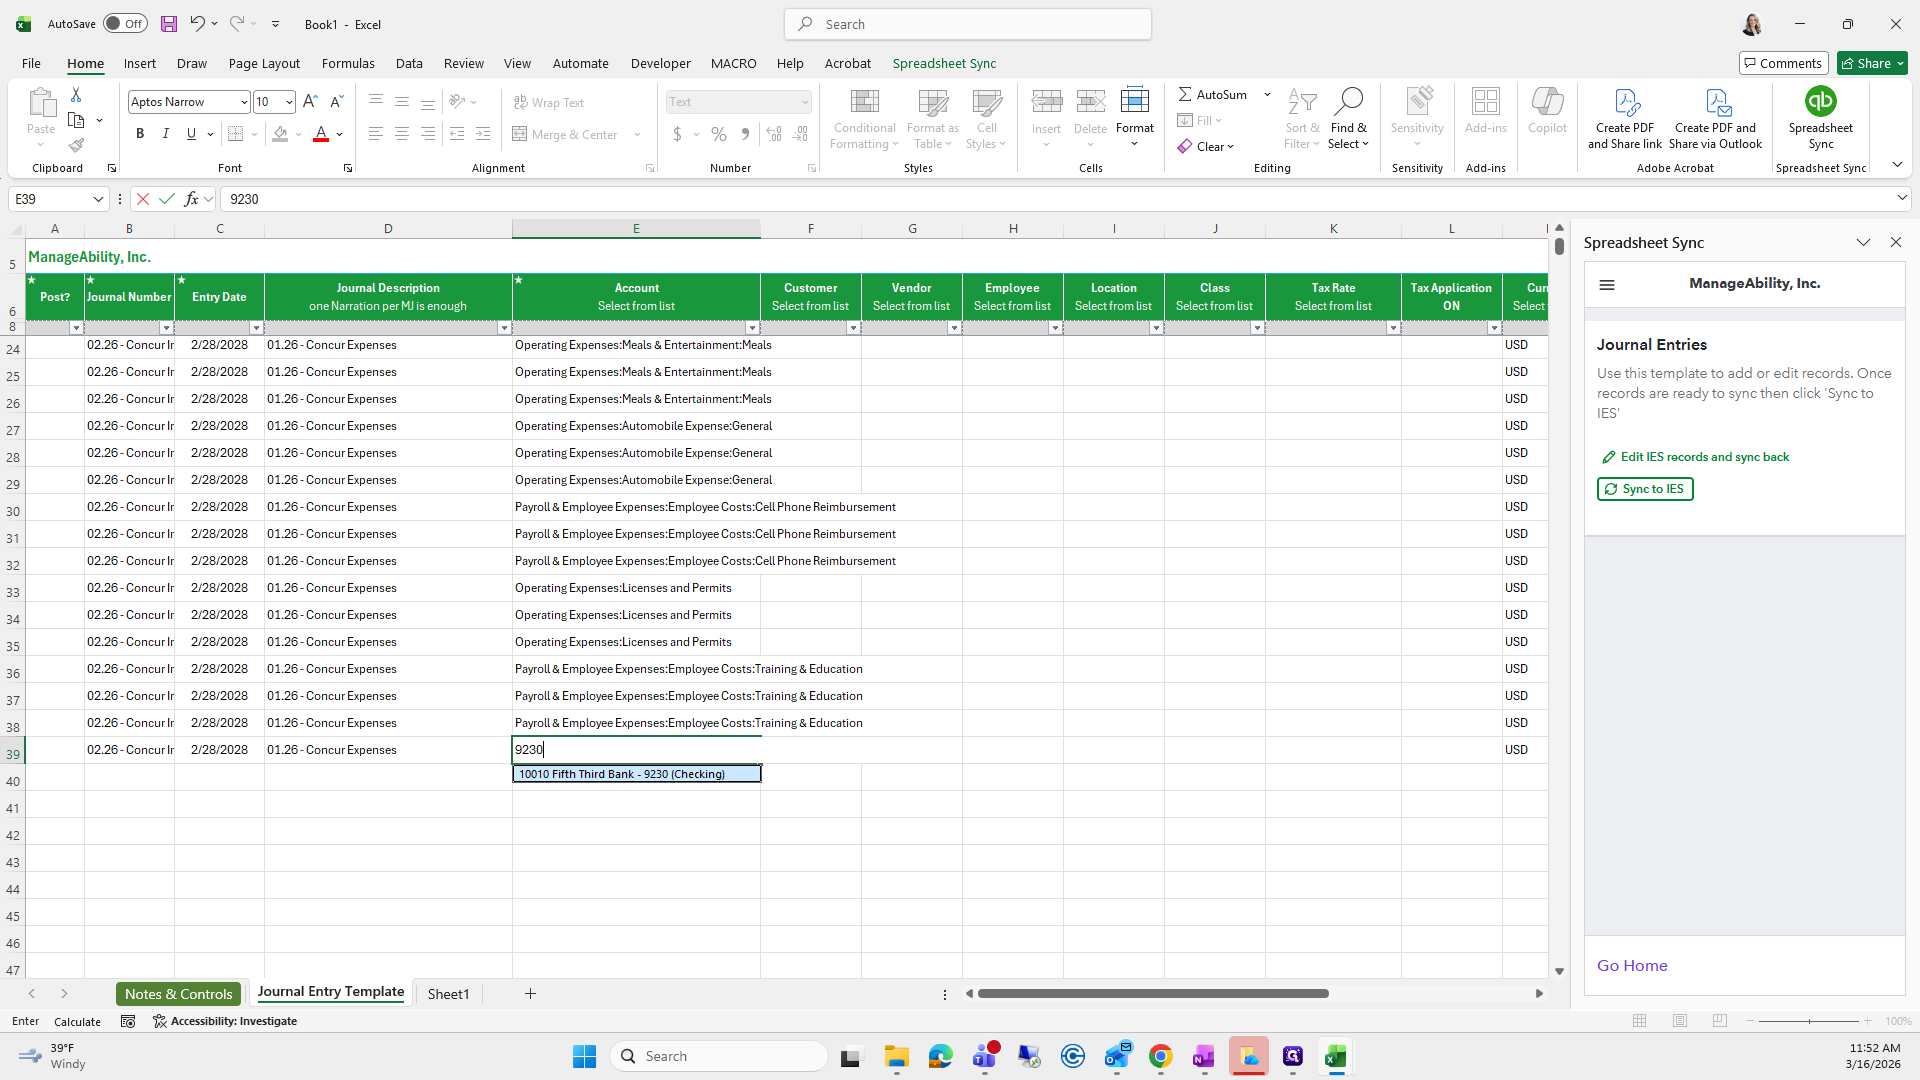Screen dimensions: 1920x1080
Task: Click the Save disk icon
Action: tap(169, 24)
